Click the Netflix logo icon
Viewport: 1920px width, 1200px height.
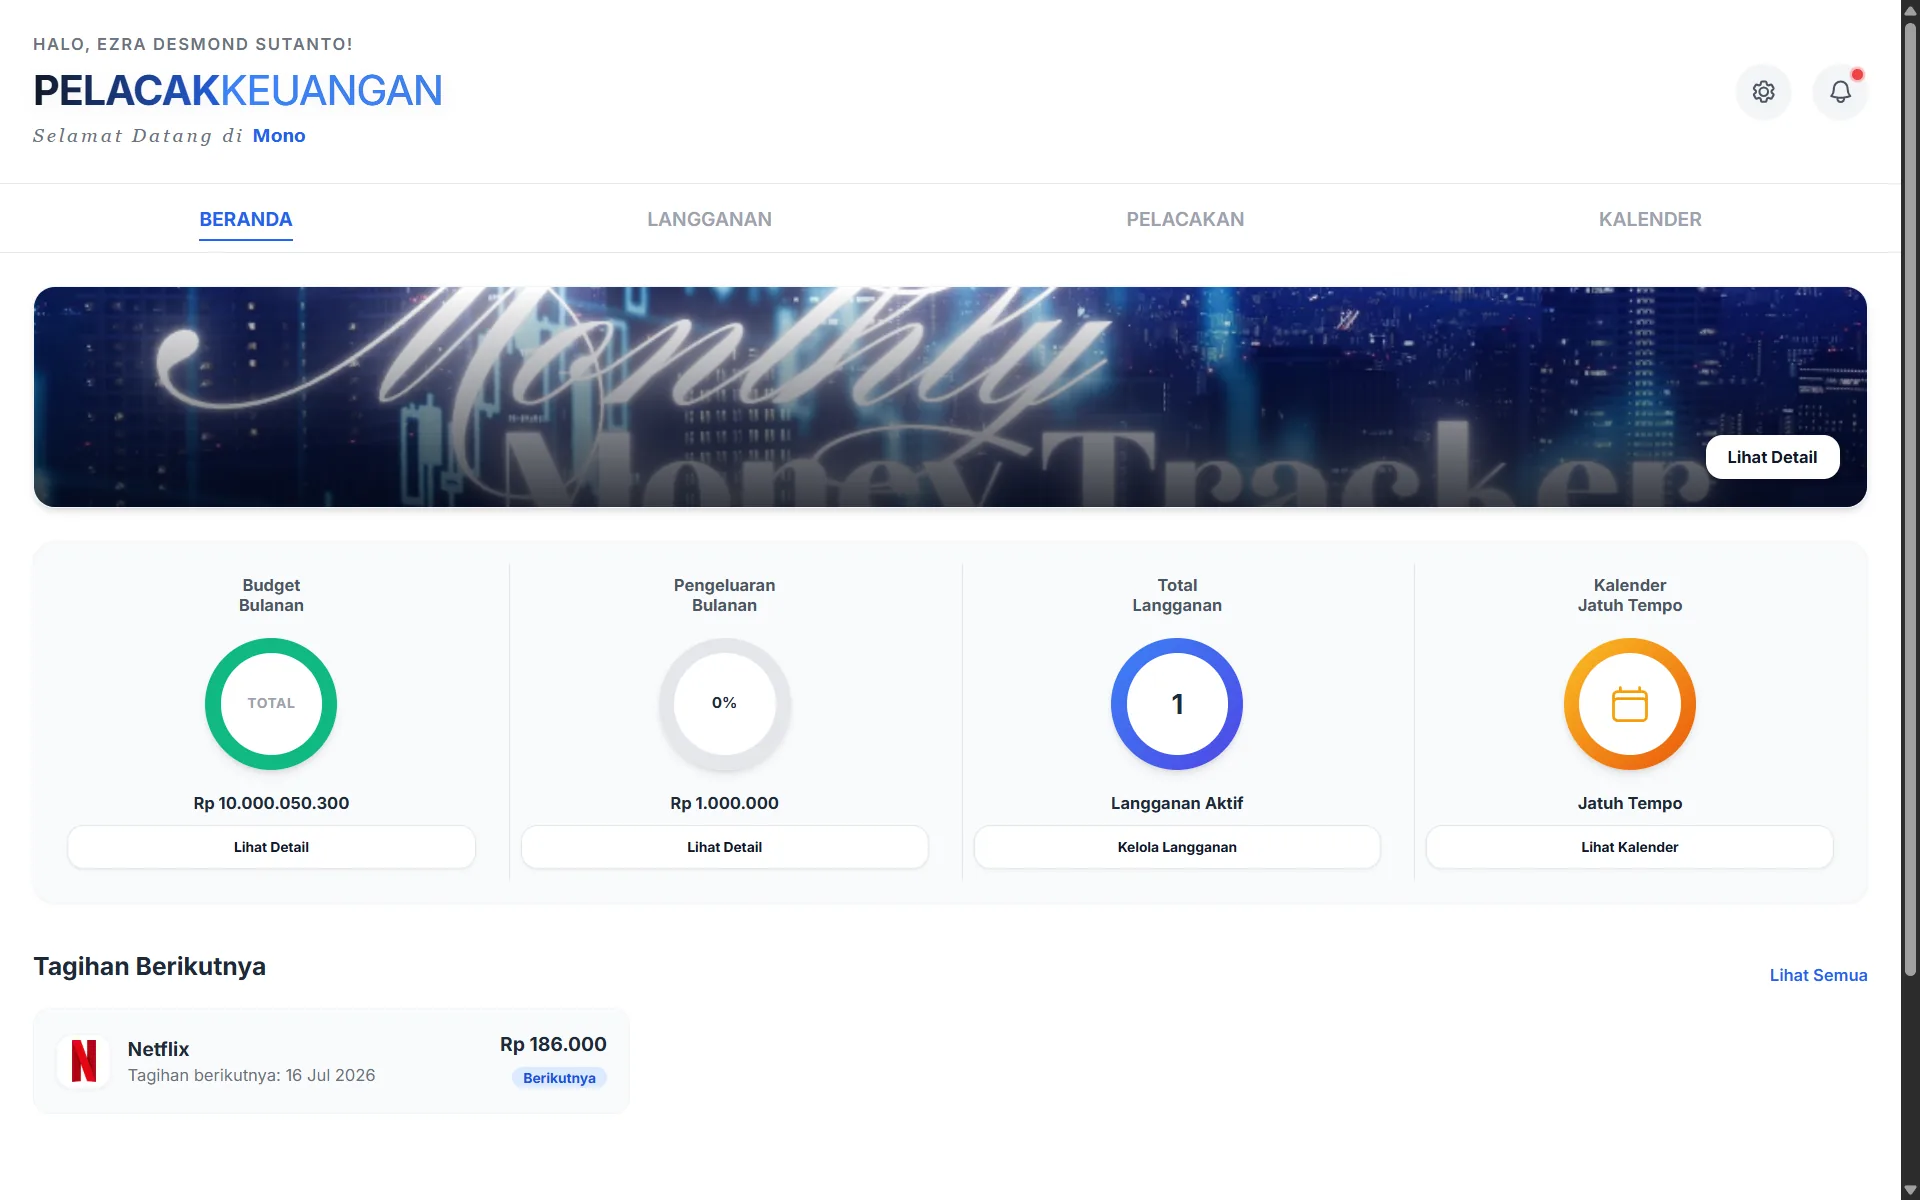pyautogui.click(x=84, y=1061)
